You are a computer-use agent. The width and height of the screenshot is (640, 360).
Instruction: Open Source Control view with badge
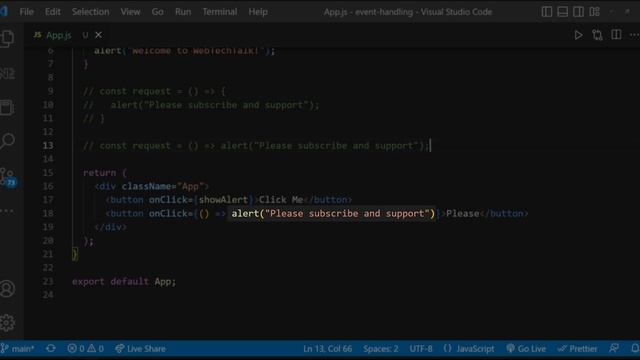pyautogui.click(x=7, y=177)
